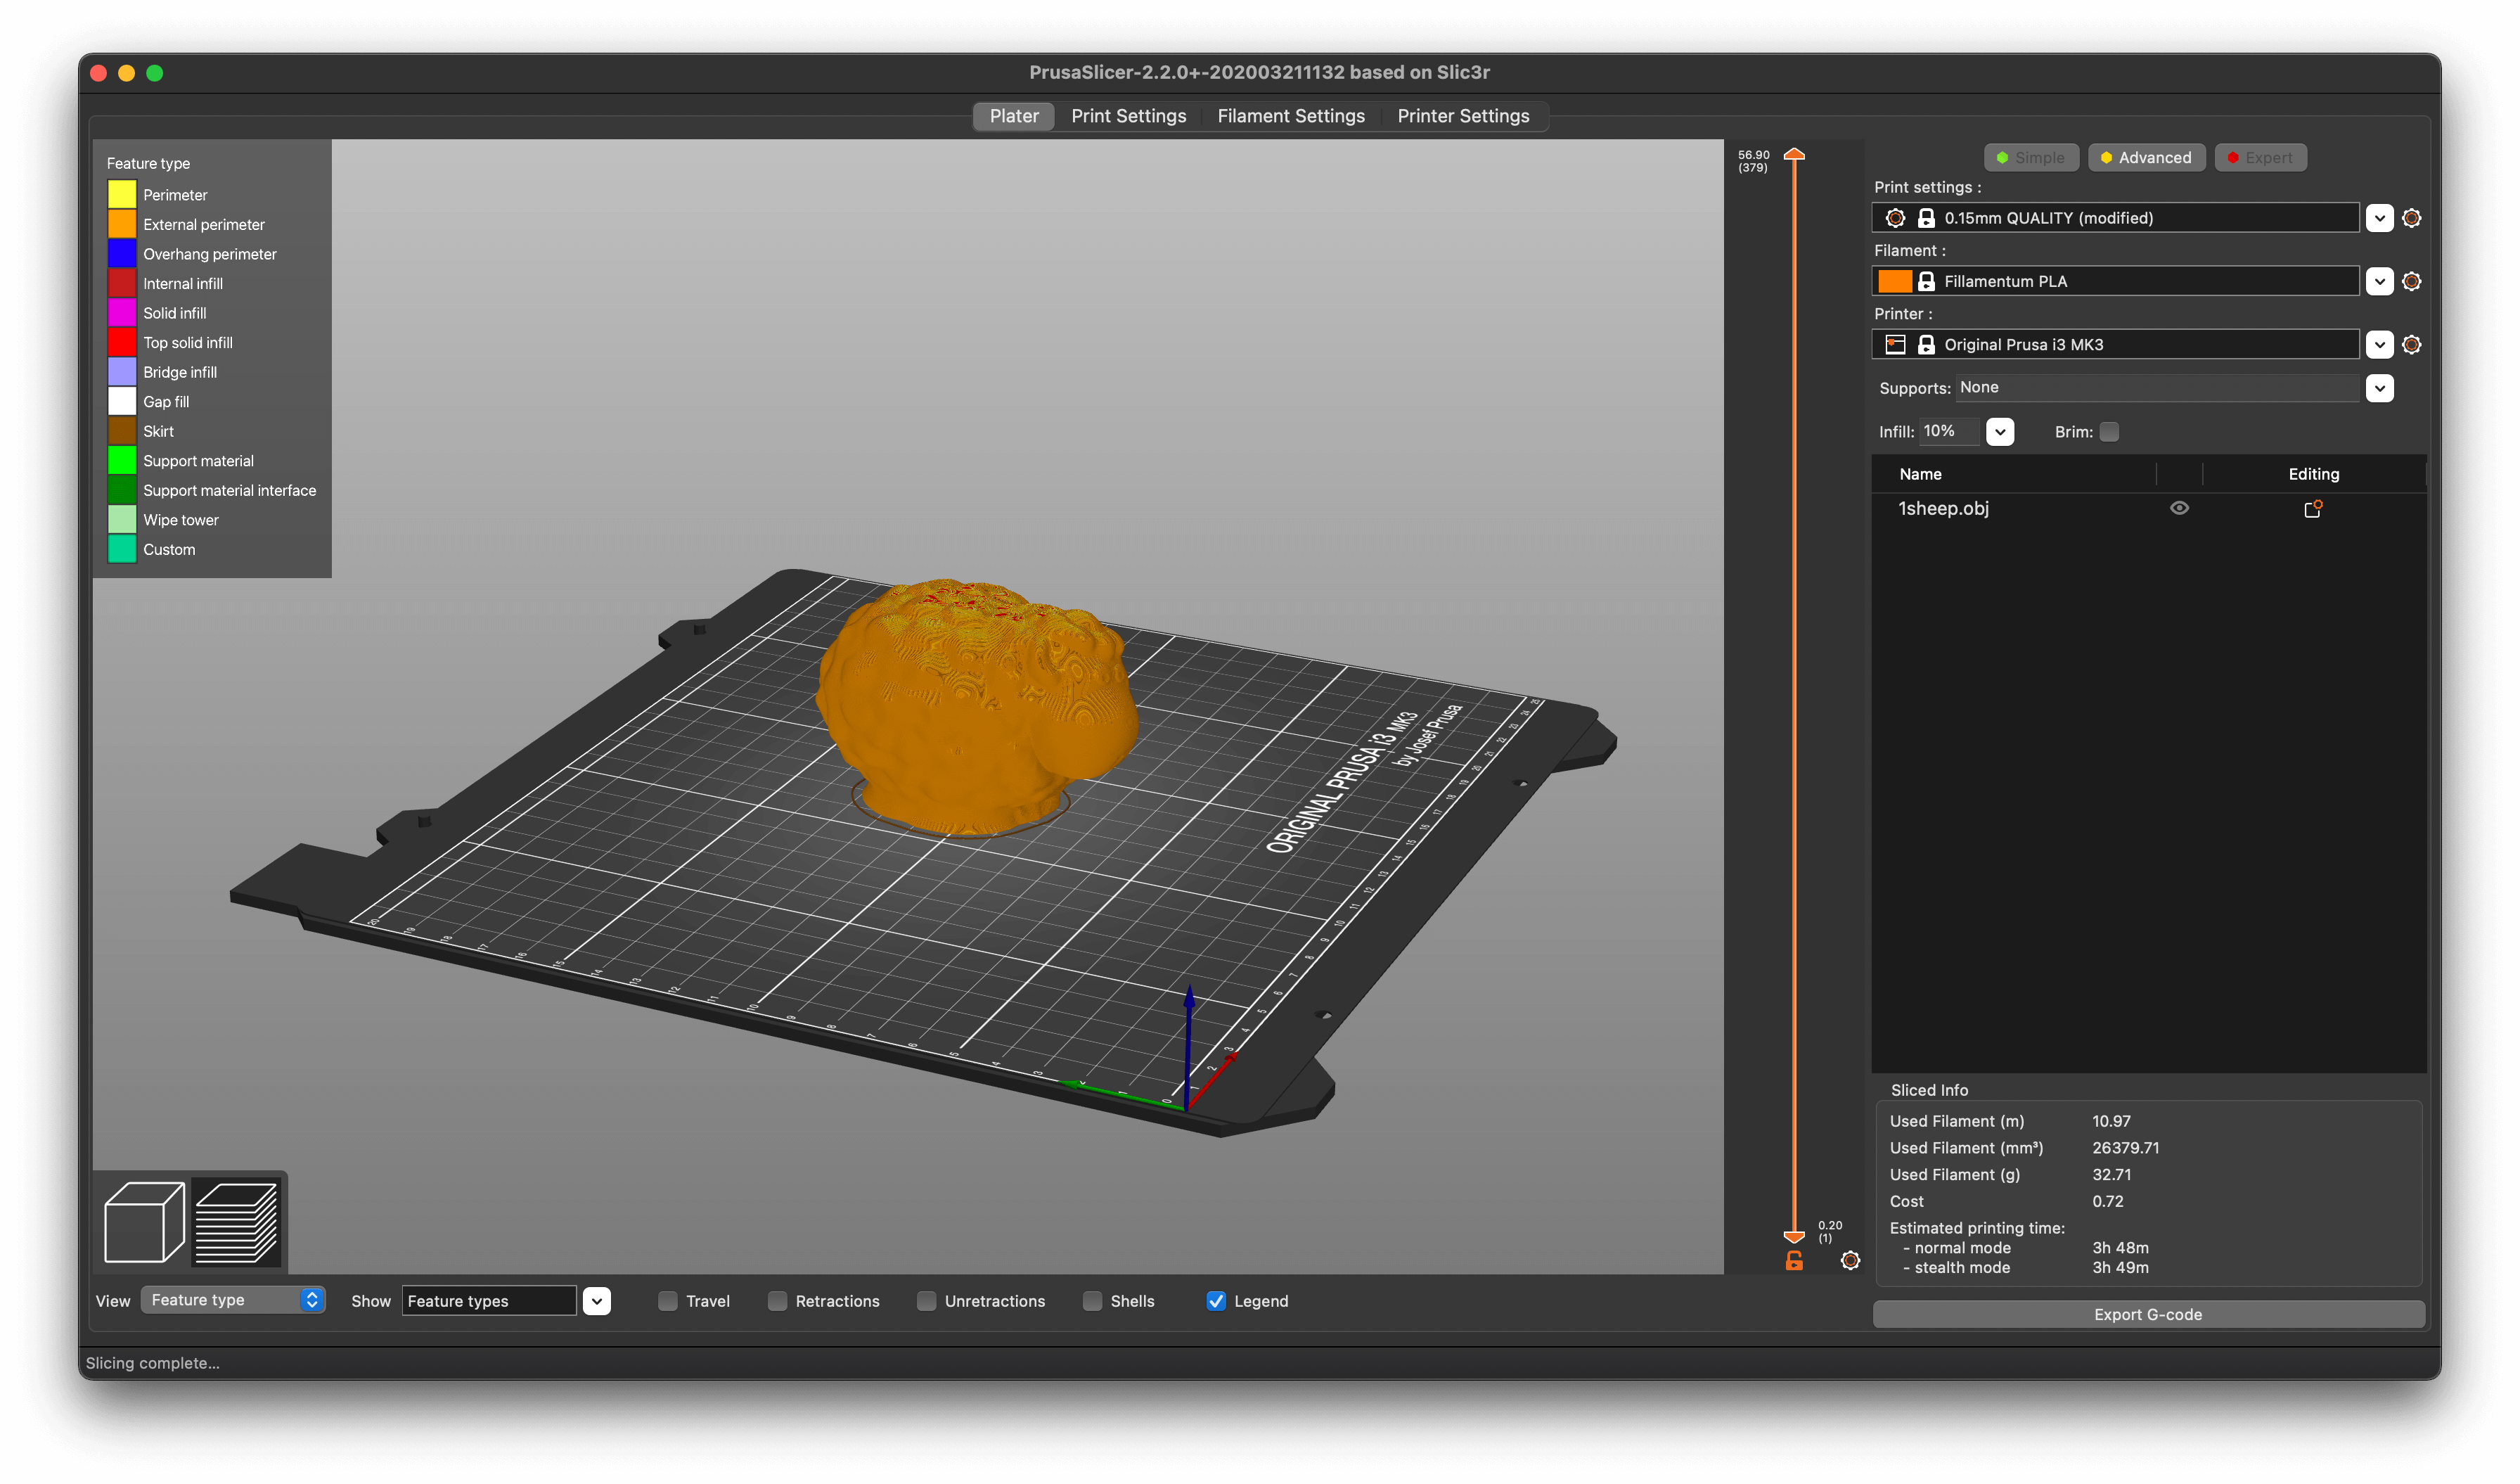Click the 'Top solid infill' legend label
Screen dimensions: 2520x1484
188,343
